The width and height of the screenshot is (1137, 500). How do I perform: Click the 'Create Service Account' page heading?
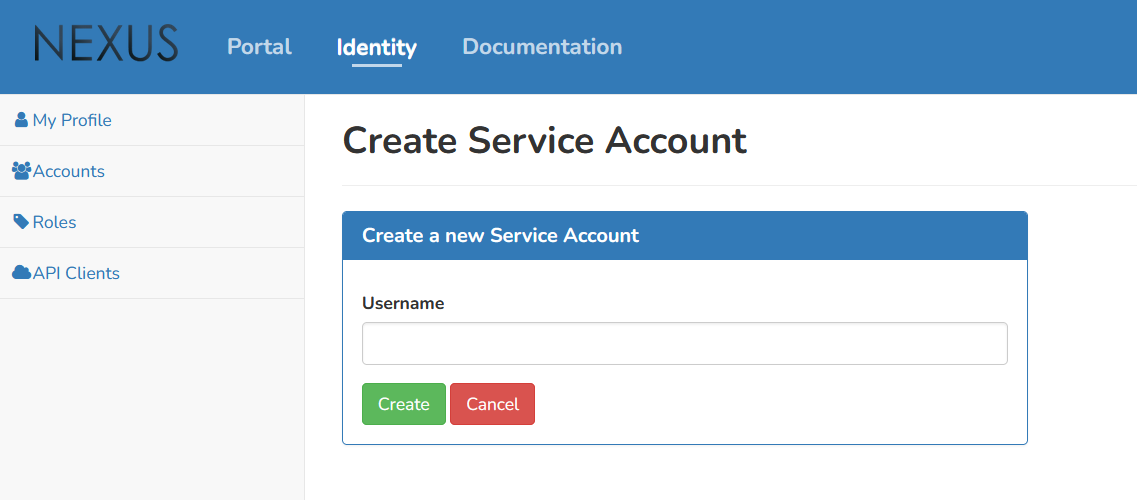click(x=544, y=141)
